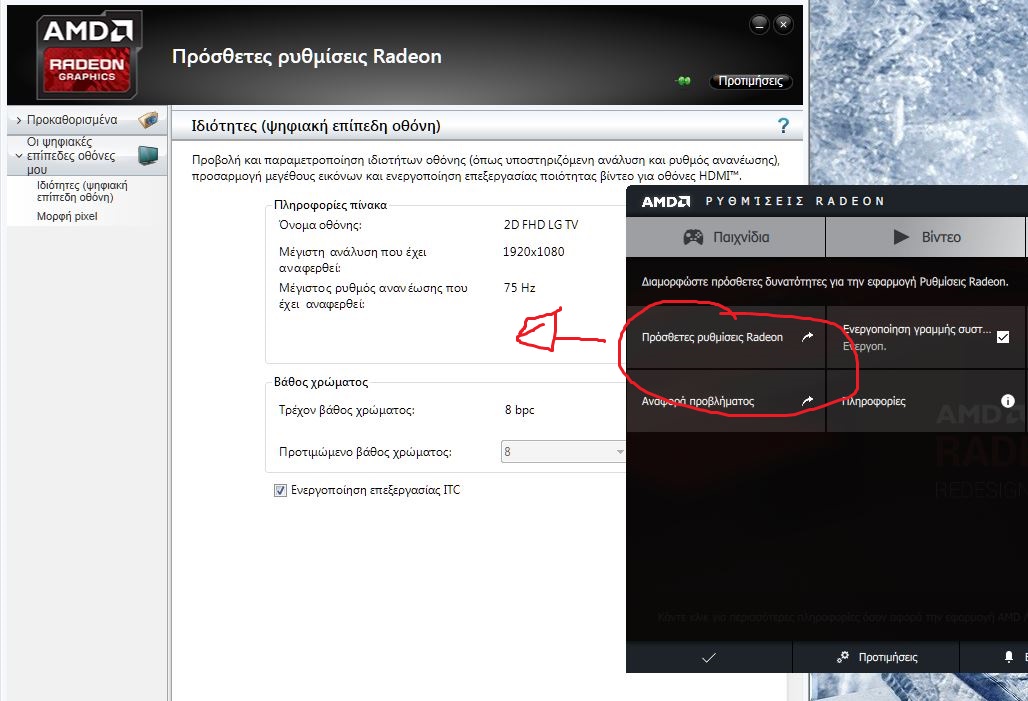This screenshot has height=701, width=1028.
Task: Click the Ενεργοποίηση γραμμής συστ... tile label
Action: tap(917, 329)
